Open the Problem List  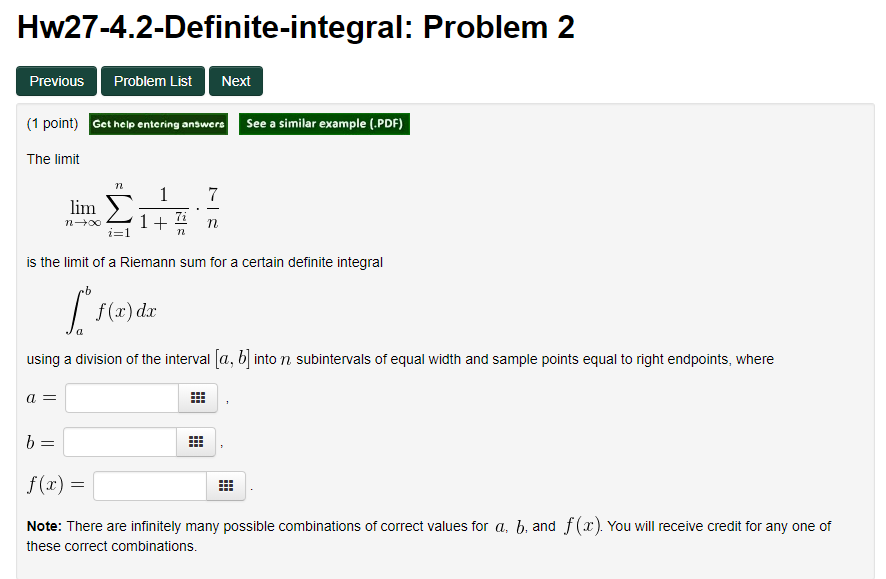click(152, 81)
